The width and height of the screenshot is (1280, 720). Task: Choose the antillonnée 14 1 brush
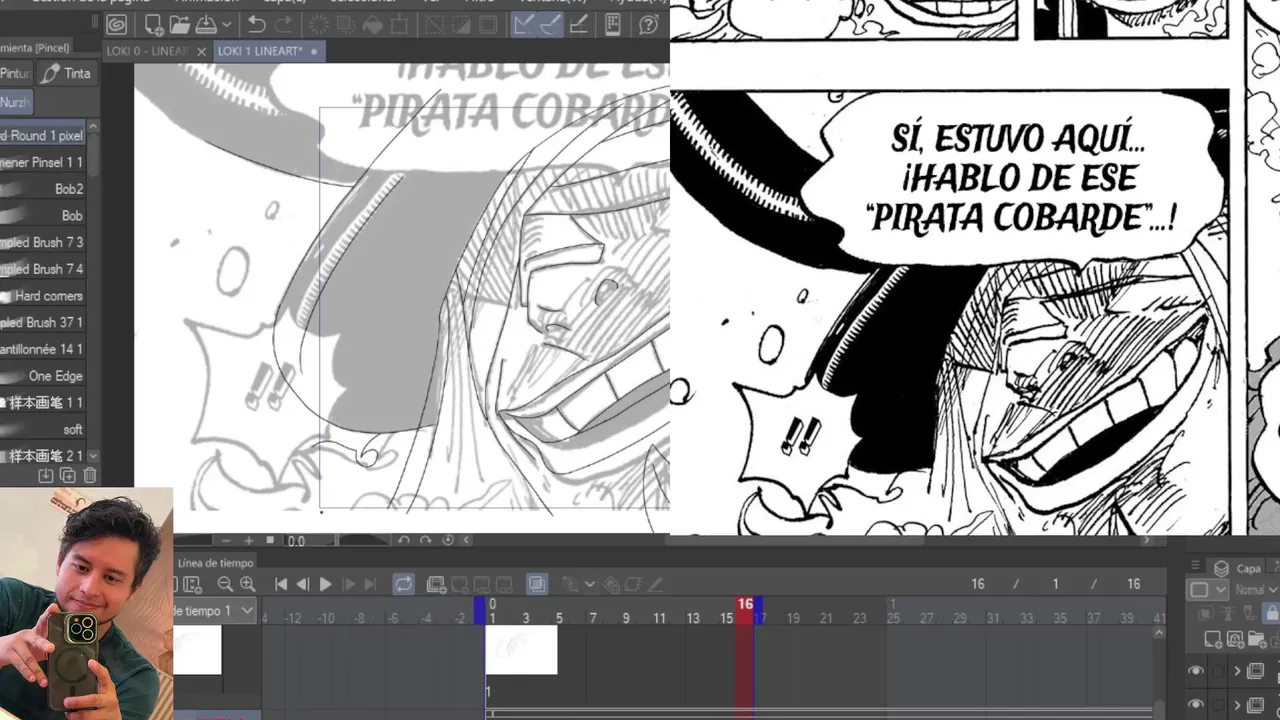tap(43, 349)
